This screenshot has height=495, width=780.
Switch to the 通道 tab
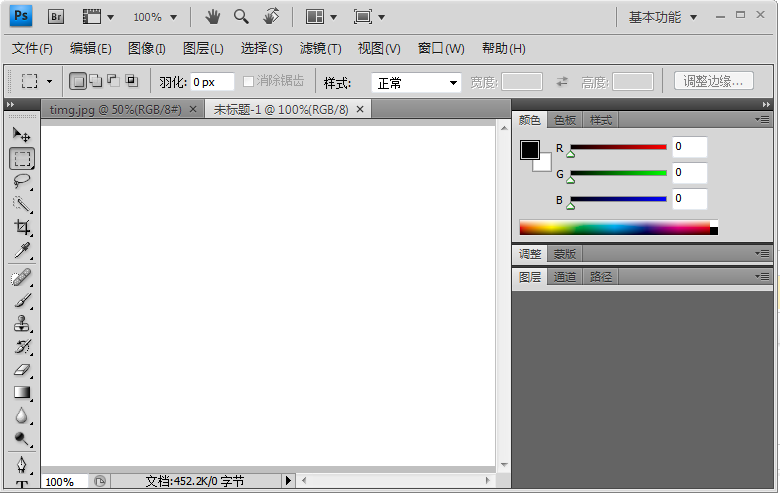pos(565,277)
